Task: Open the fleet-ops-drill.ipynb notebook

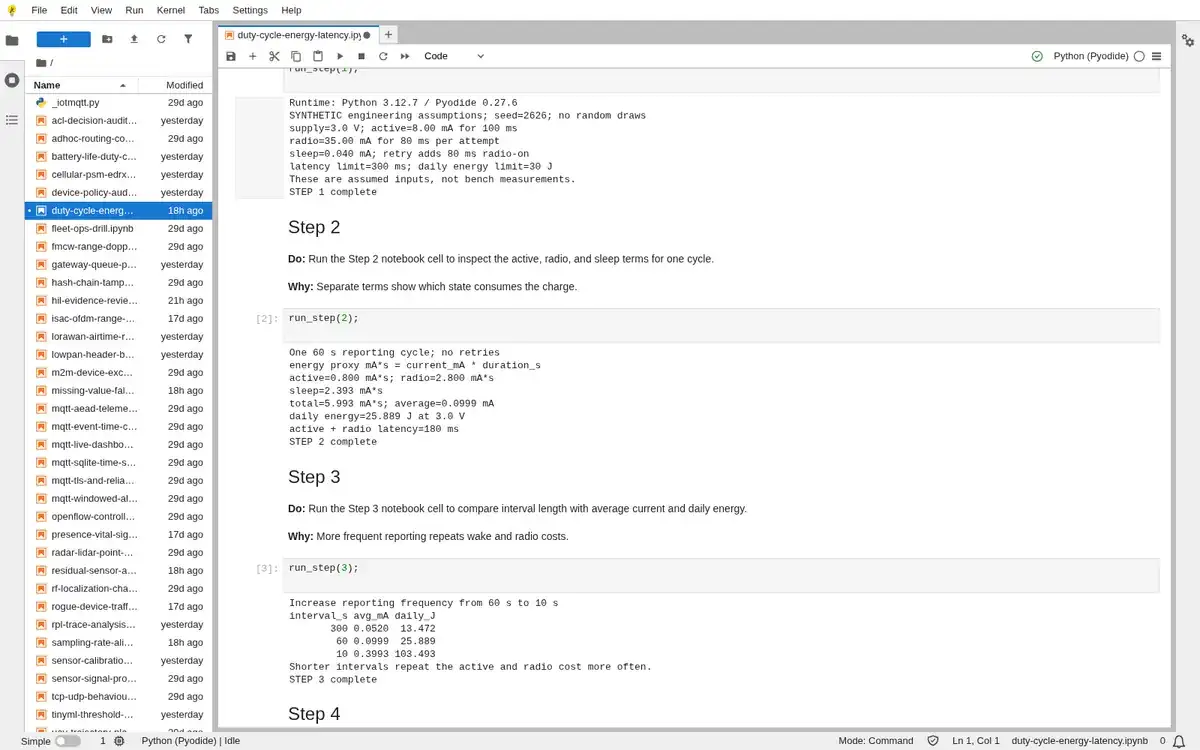Action: point(118,229)
